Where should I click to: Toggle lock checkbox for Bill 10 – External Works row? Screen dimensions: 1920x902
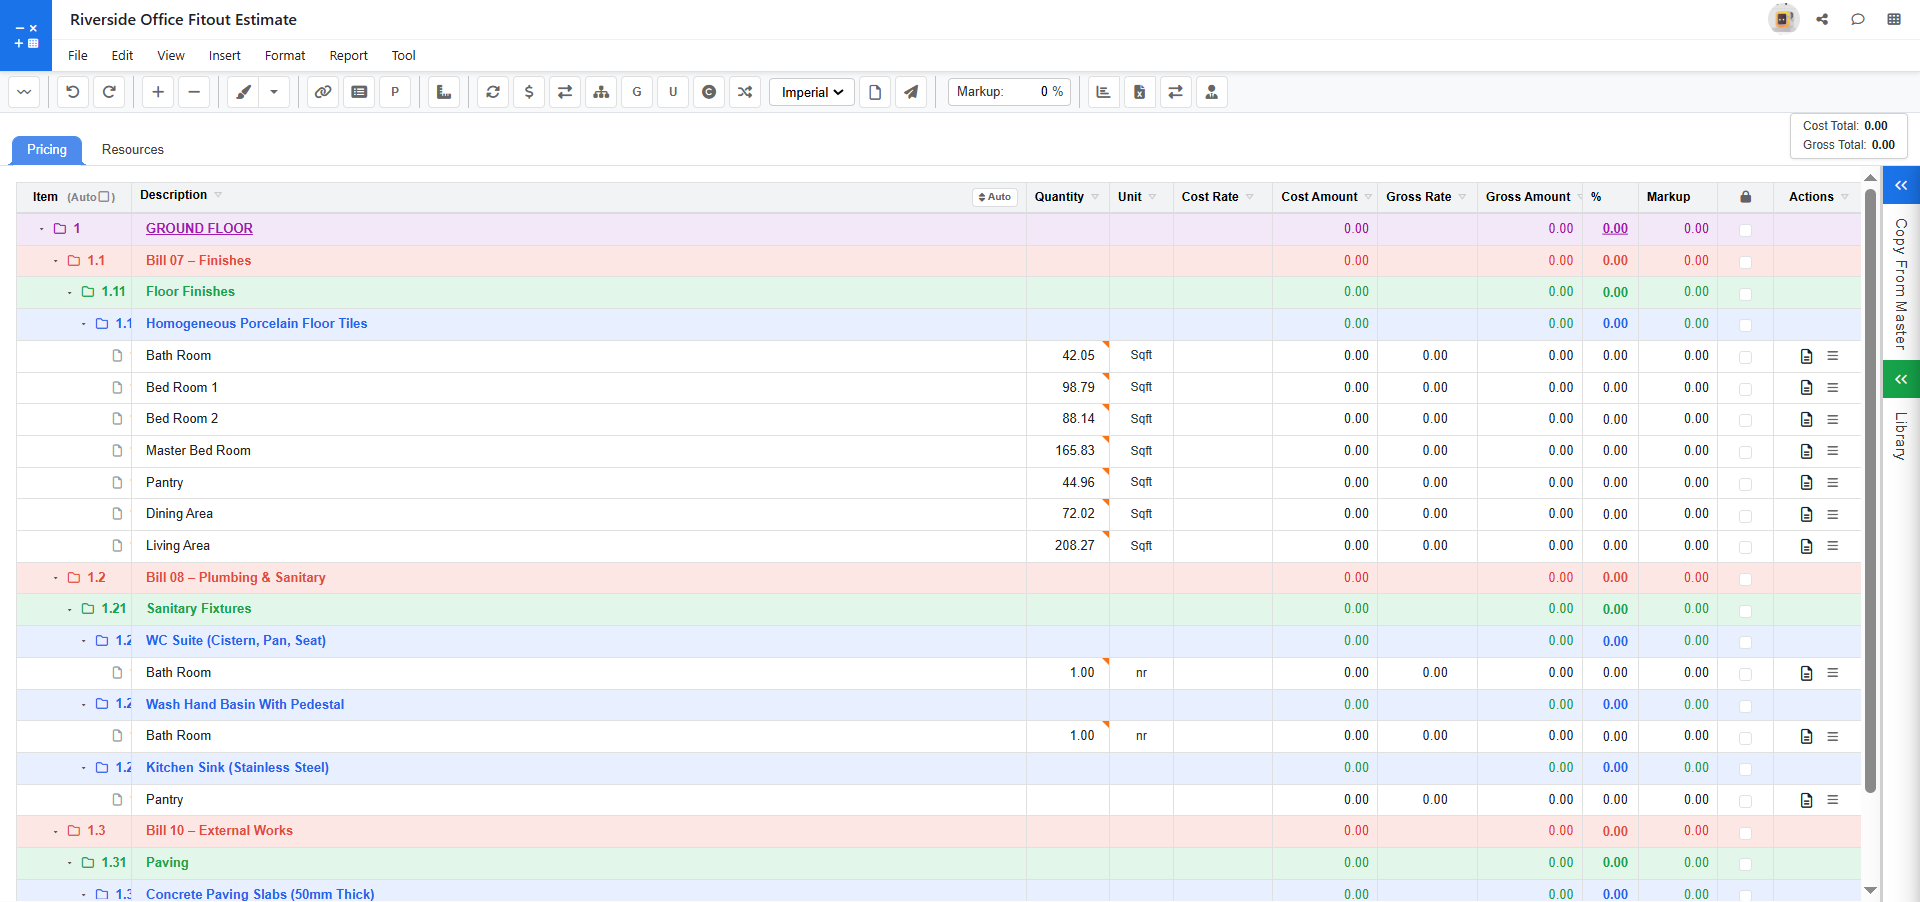[1745, 832]
